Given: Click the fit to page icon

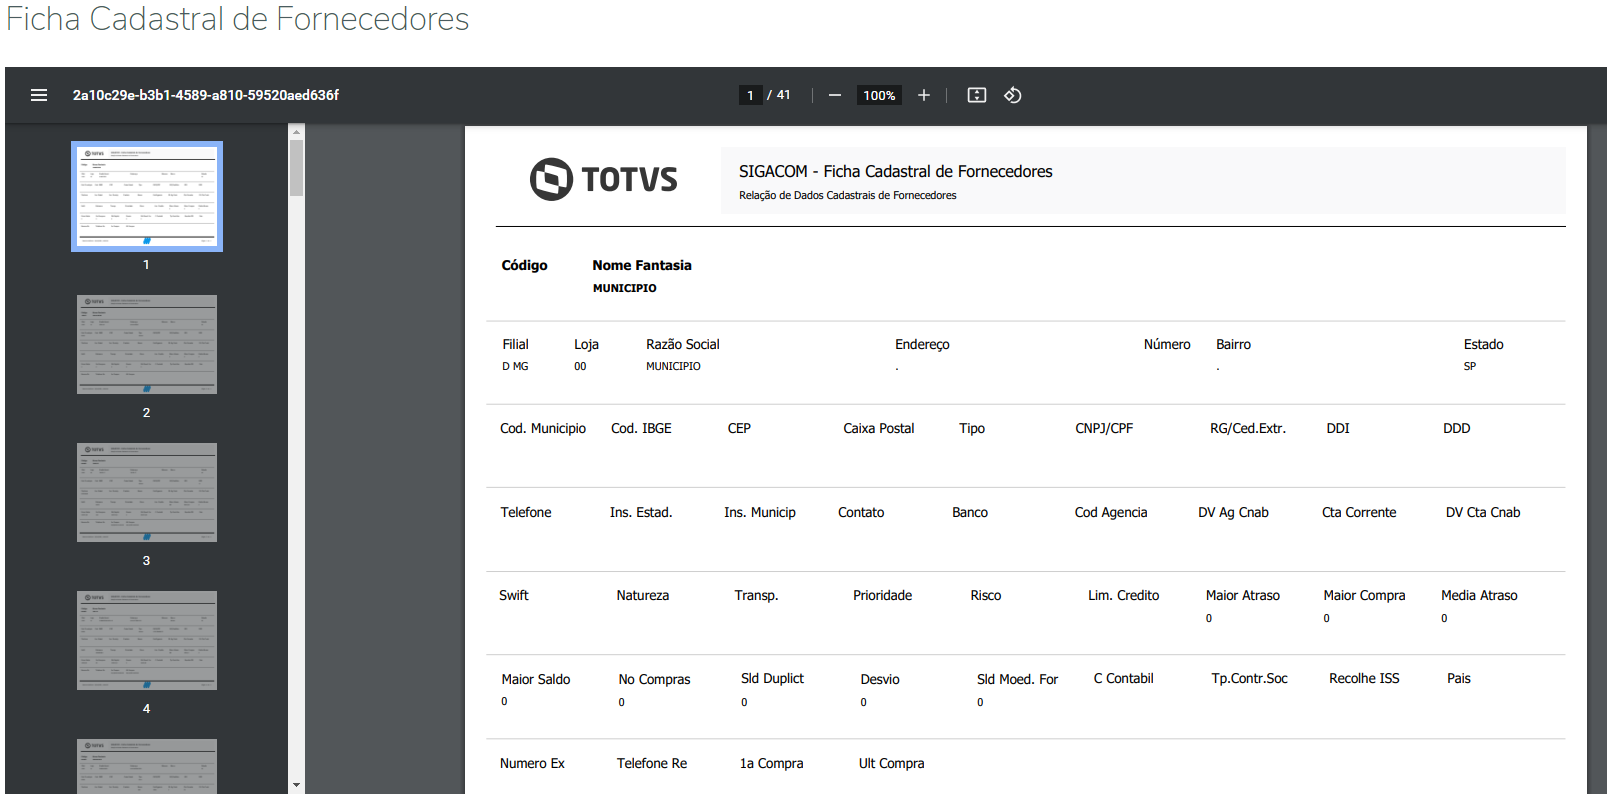Looking at the screenshot, I should point(977,95).
